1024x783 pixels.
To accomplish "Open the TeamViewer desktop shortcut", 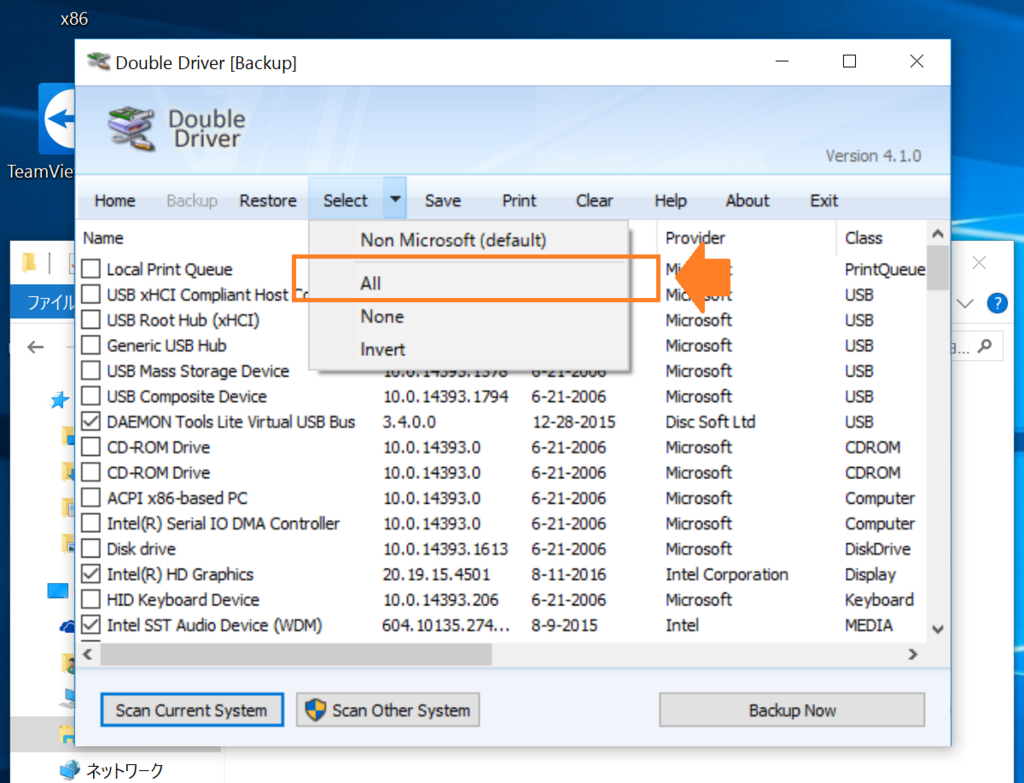I will coord(56,119).
